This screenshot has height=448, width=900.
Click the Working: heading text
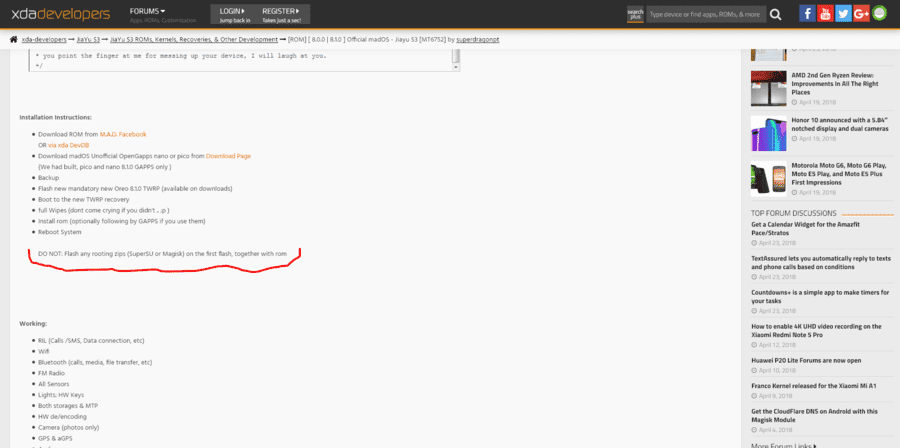33,324
